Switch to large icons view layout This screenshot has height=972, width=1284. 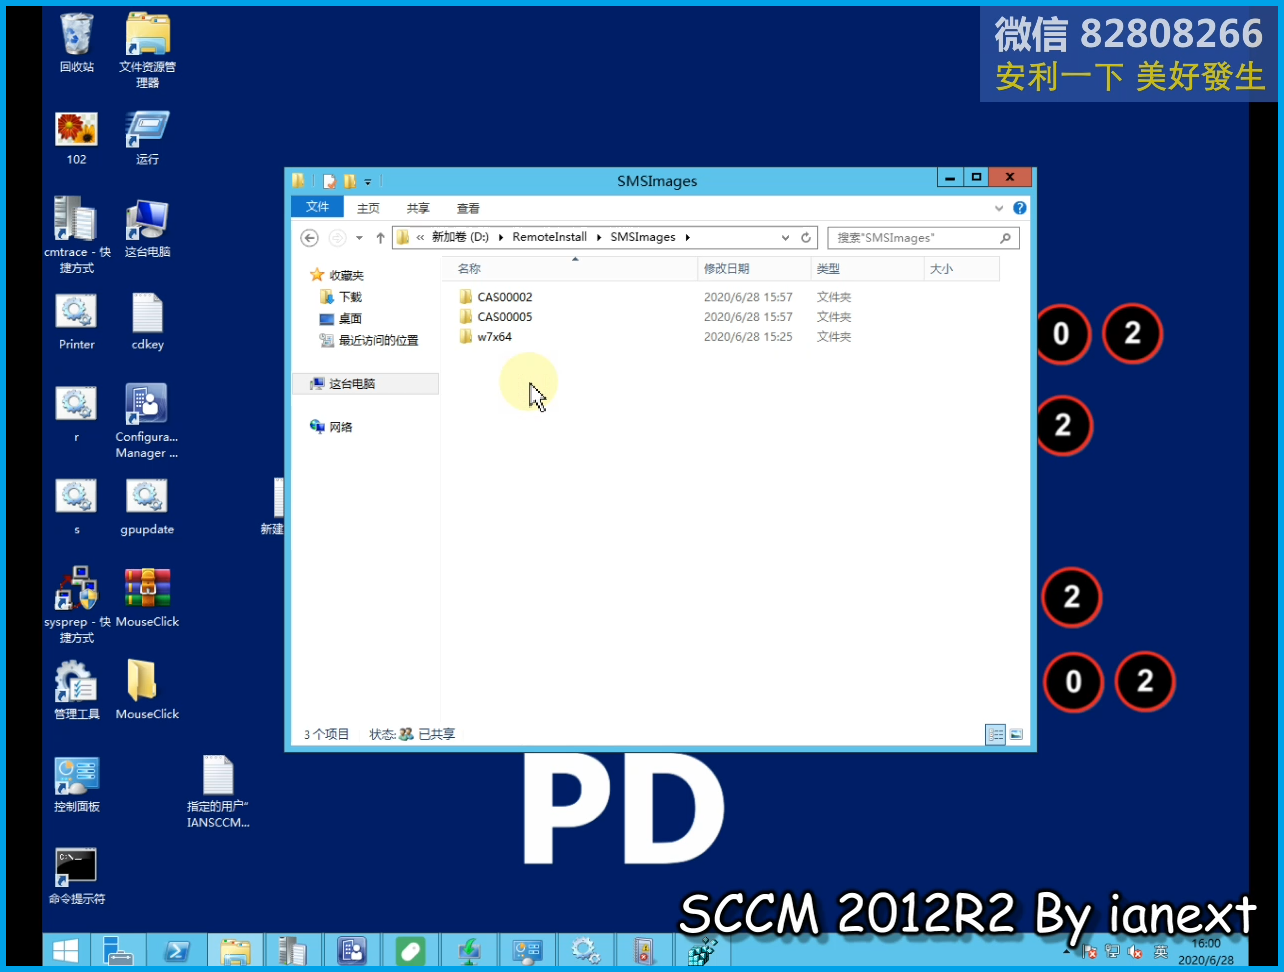1016,734
